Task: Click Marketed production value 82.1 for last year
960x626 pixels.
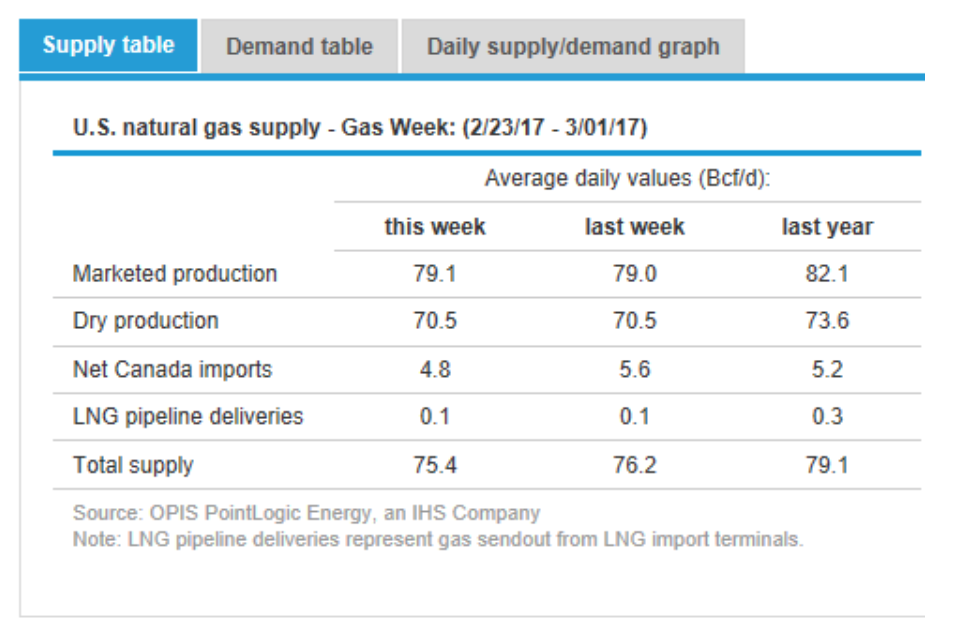Action: pyautogui.click(x=826, y=274)
